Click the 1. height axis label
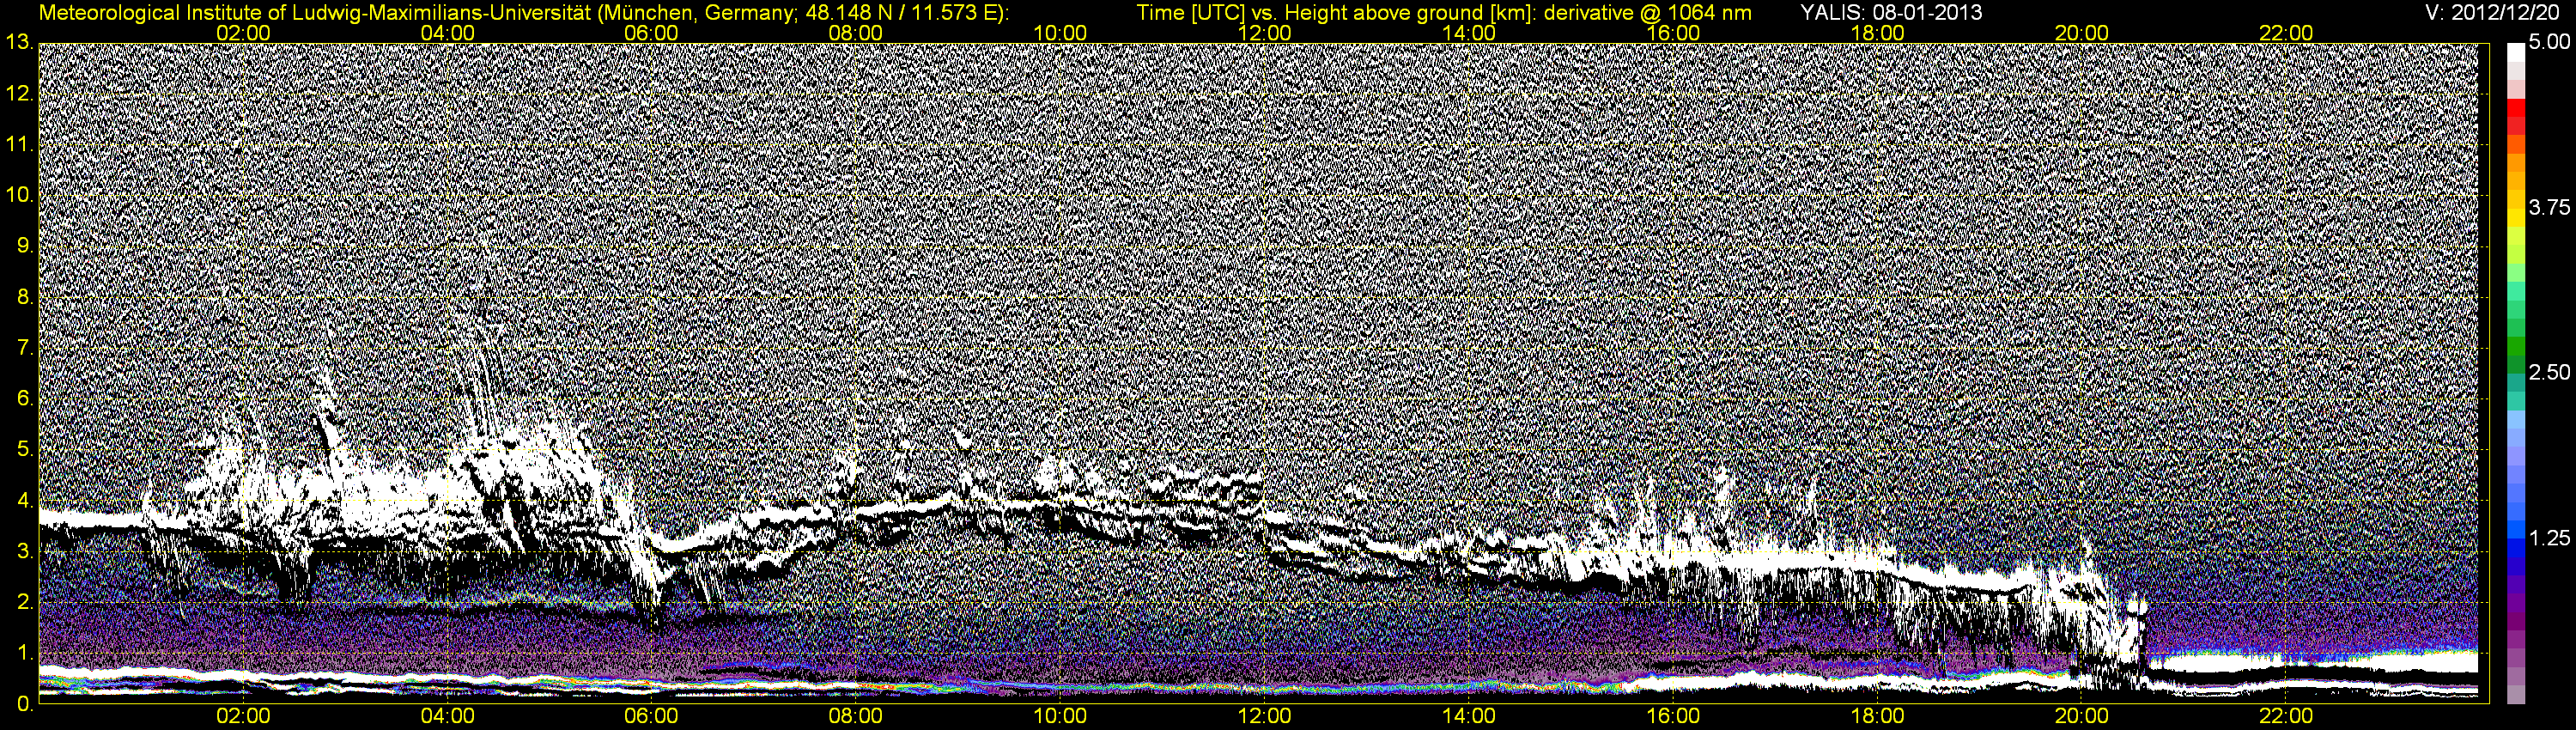The image size is (2576, 730). click(x=24, y=653)
